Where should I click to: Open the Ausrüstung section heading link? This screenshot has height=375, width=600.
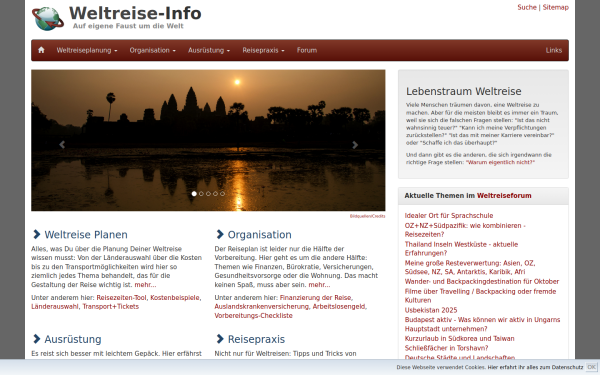(73, 339)
